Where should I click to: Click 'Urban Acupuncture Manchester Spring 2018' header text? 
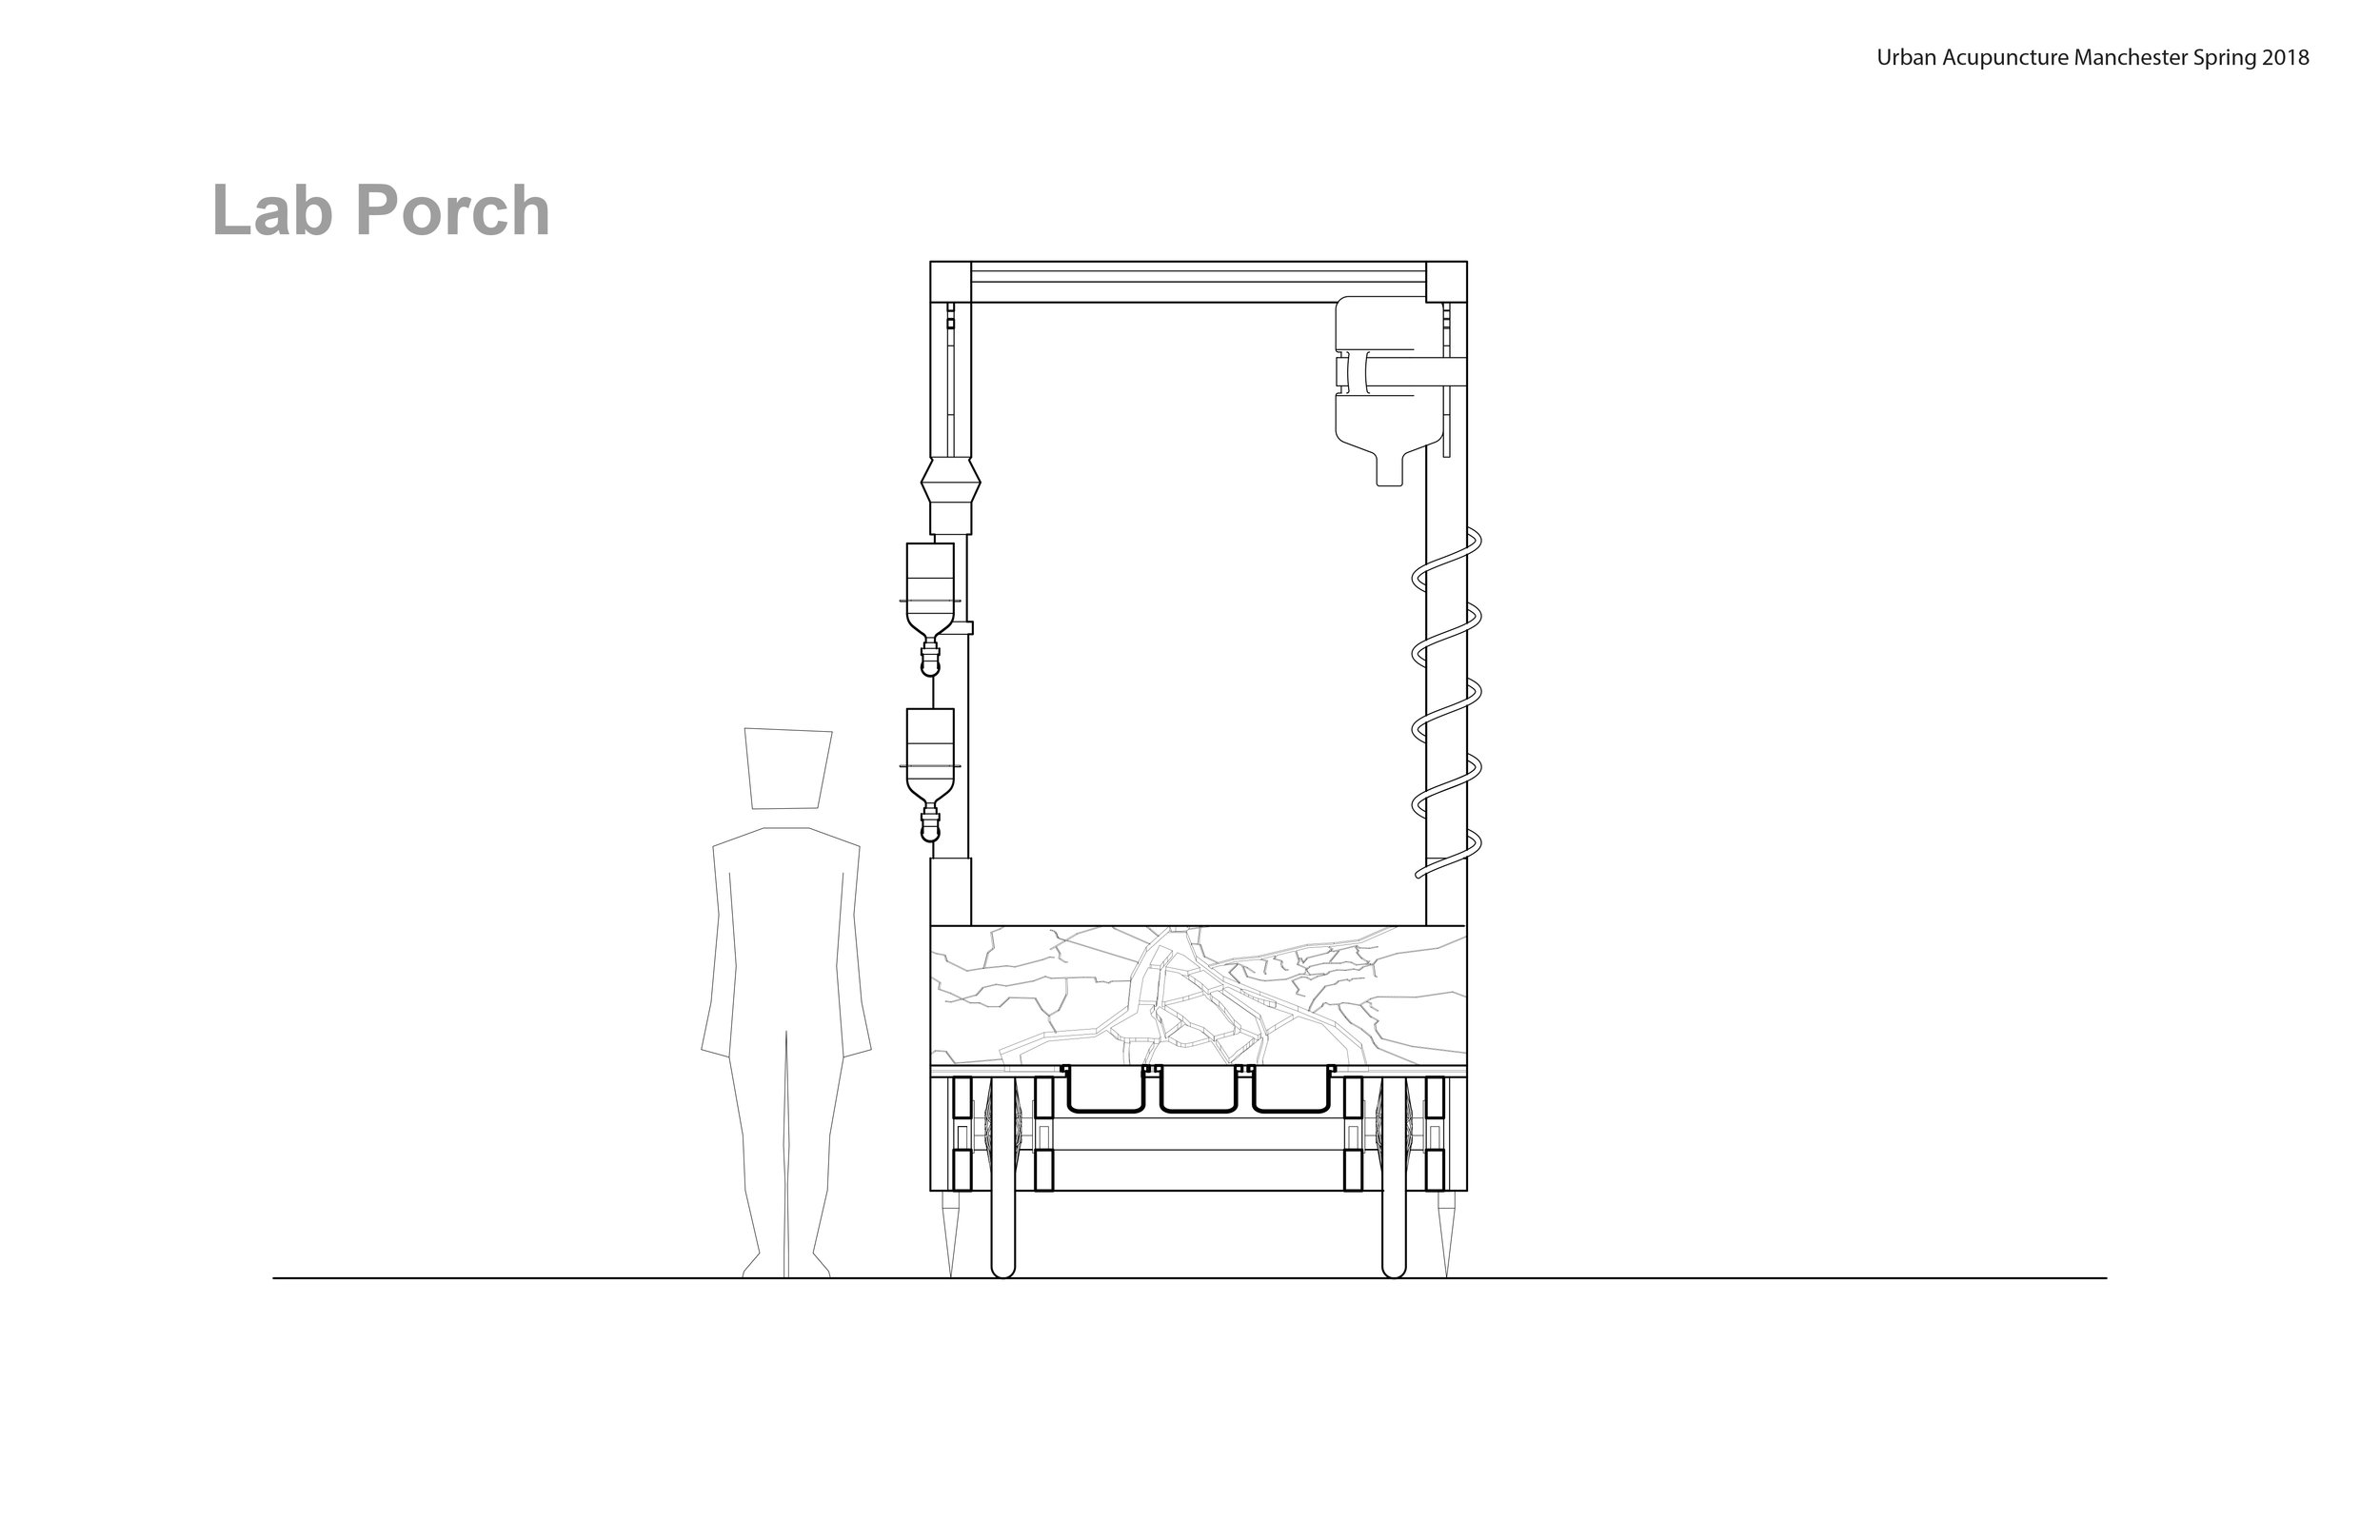pyautogui.click(x=2093, y=58)
